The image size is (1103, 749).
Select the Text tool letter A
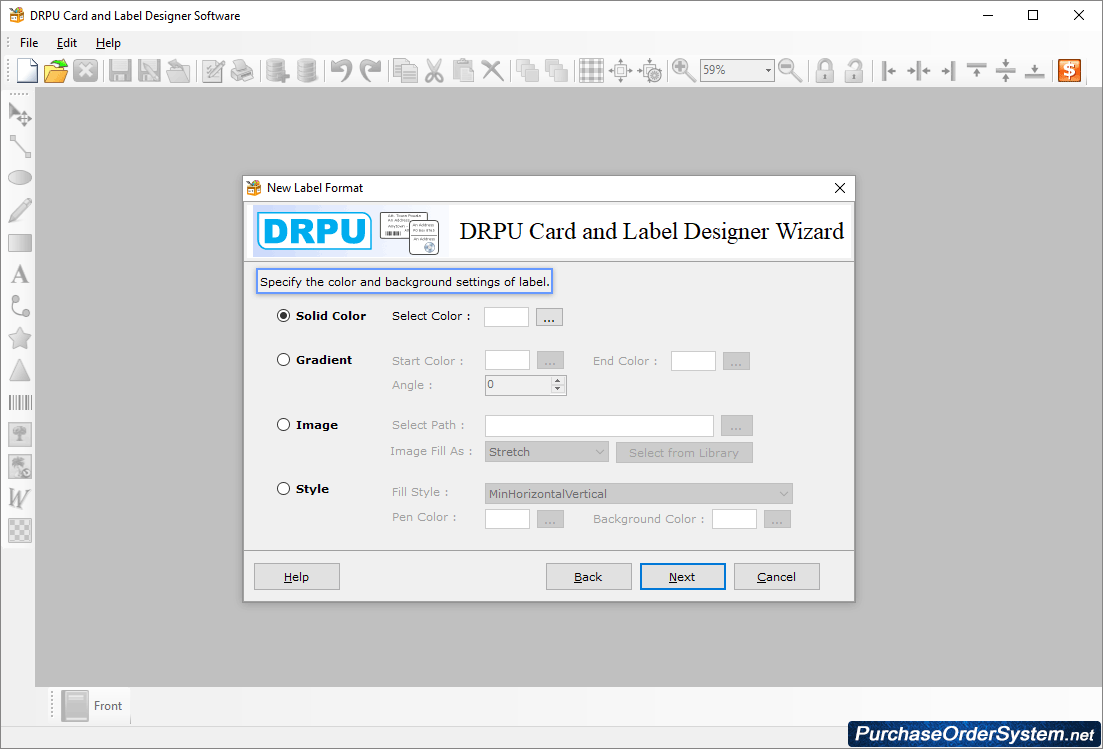coord(20,274)
